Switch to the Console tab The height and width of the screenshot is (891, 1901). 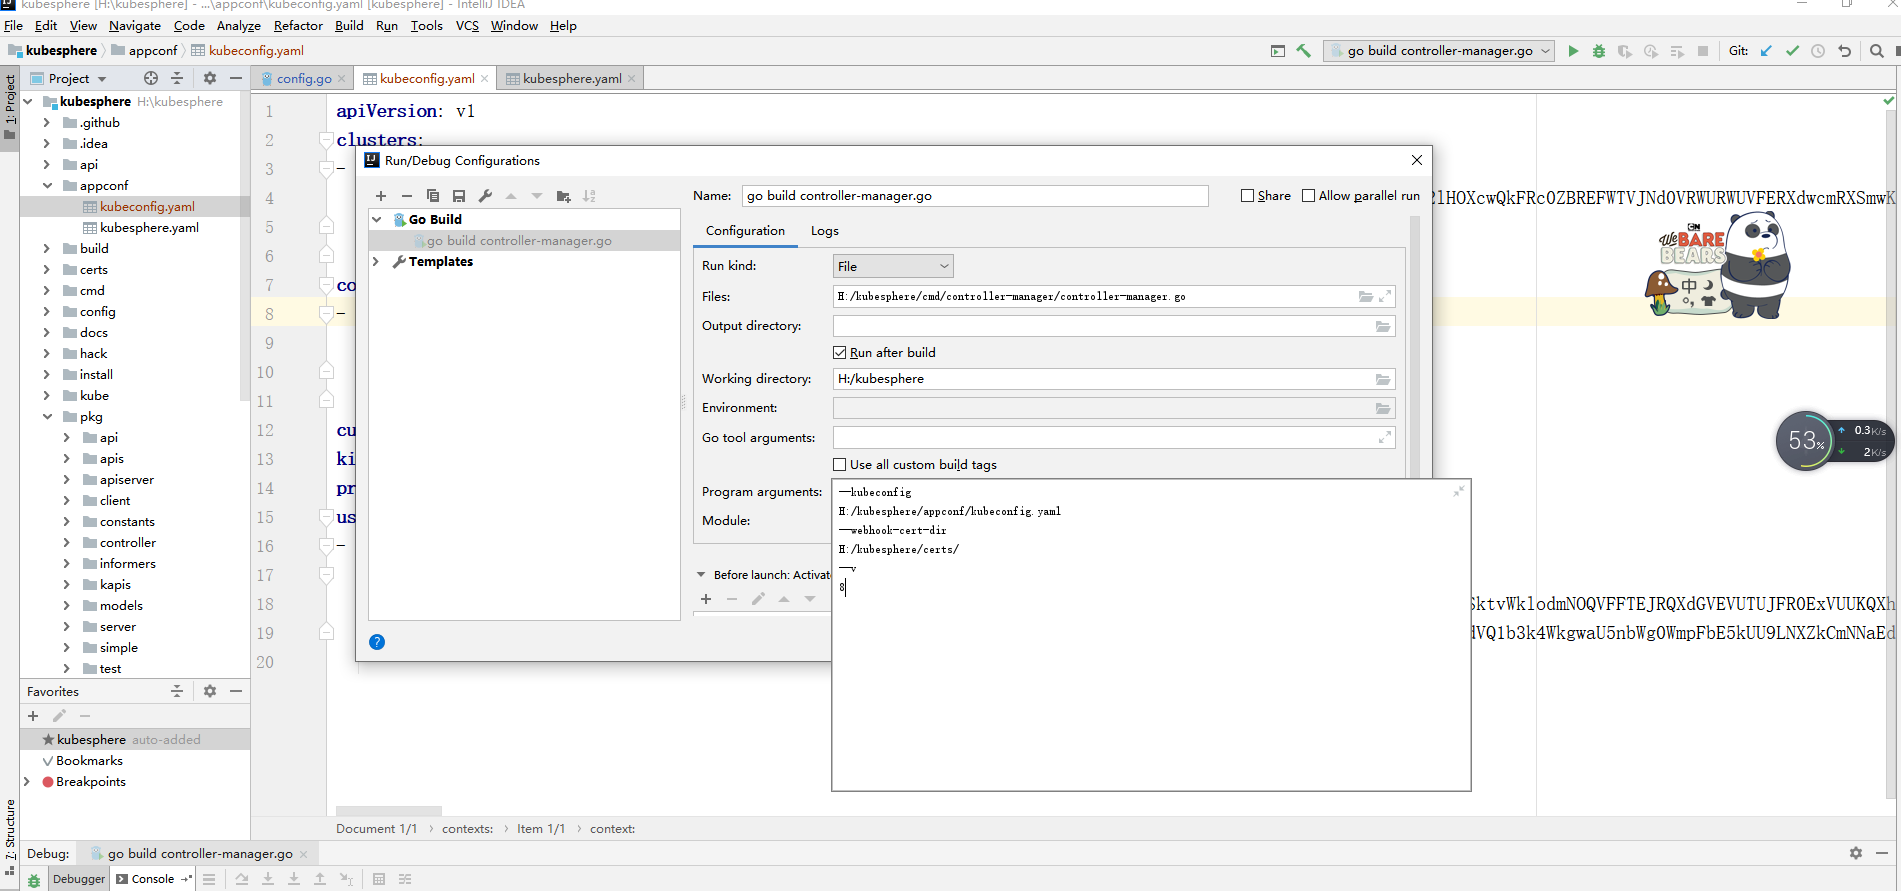coord(152,879)
